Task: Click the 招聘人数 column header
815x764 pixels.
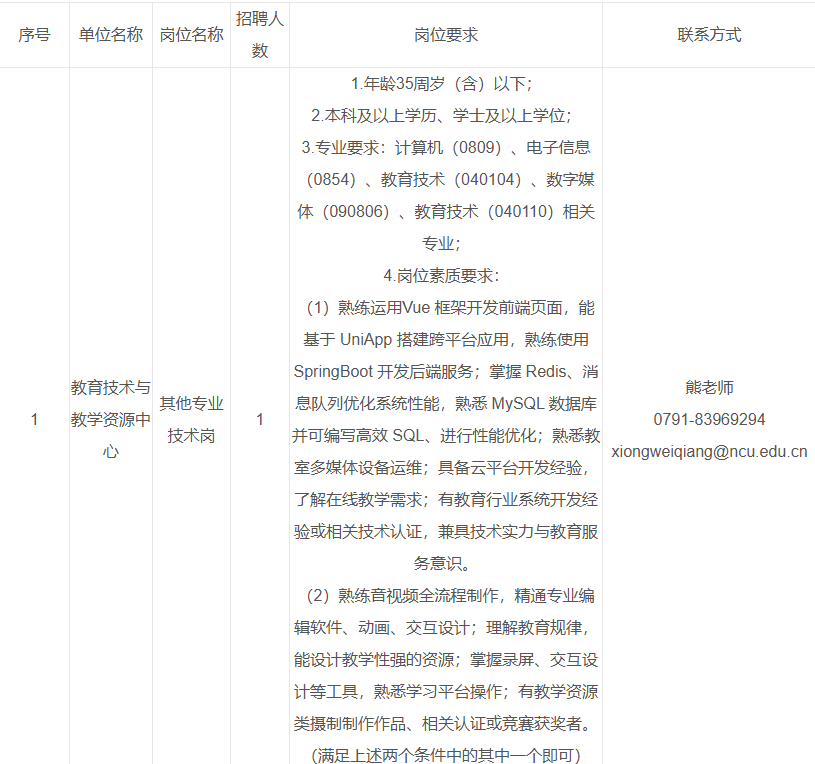Action: tap(260, 34)
